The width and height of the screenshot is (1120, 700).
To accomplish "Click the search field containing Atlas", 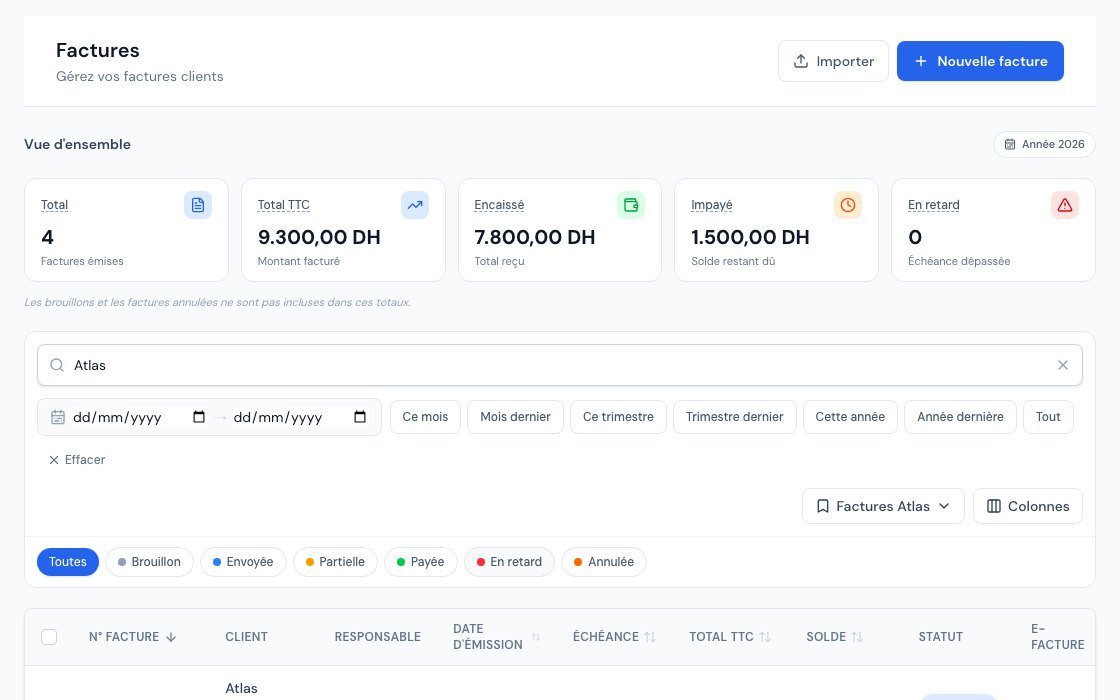I will 560,365.
